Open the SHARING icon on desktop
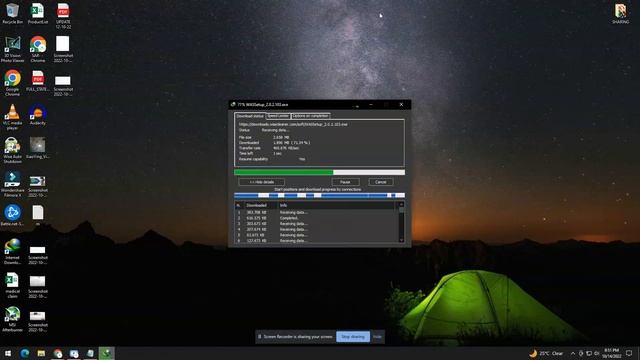The height and width of the screenshot is (360, 640). pos(620,13)
